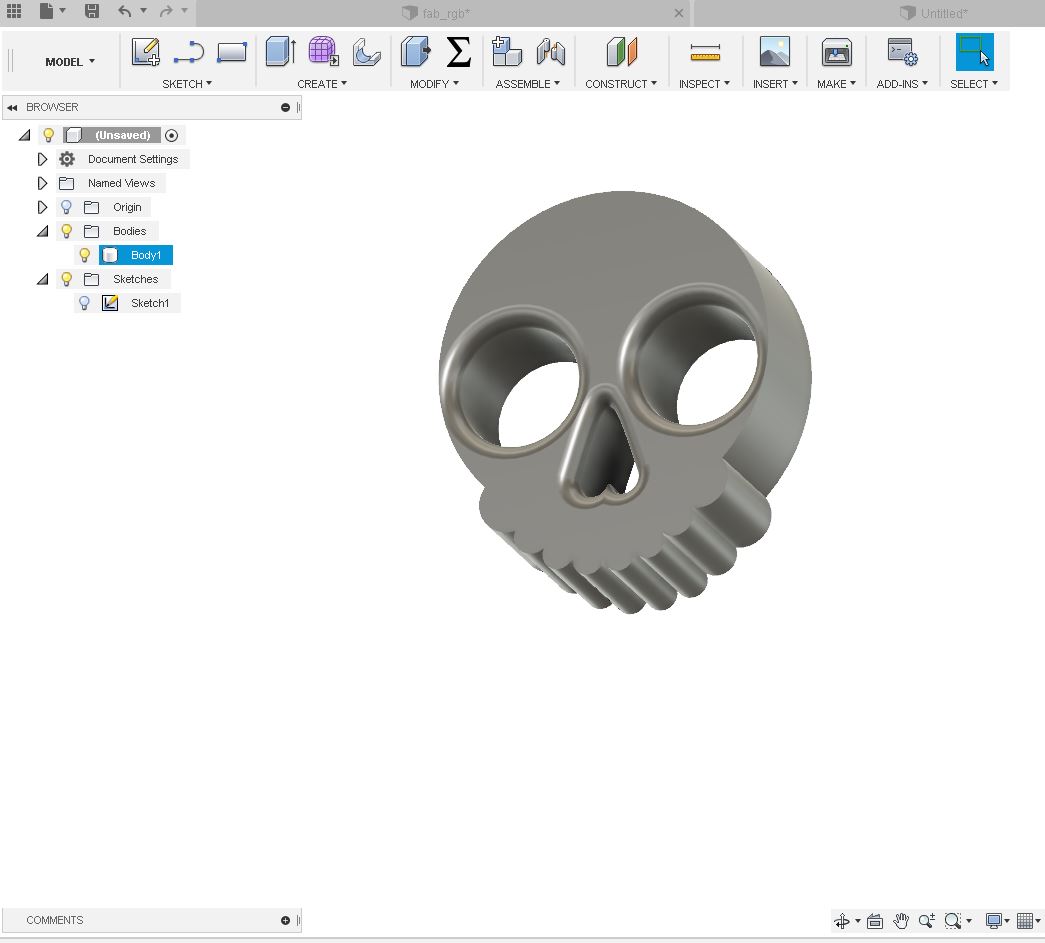The width and height of the screenshot is (1045, 943).
Task: Expand the Named Views node
Action: click(x=42, y=183)
